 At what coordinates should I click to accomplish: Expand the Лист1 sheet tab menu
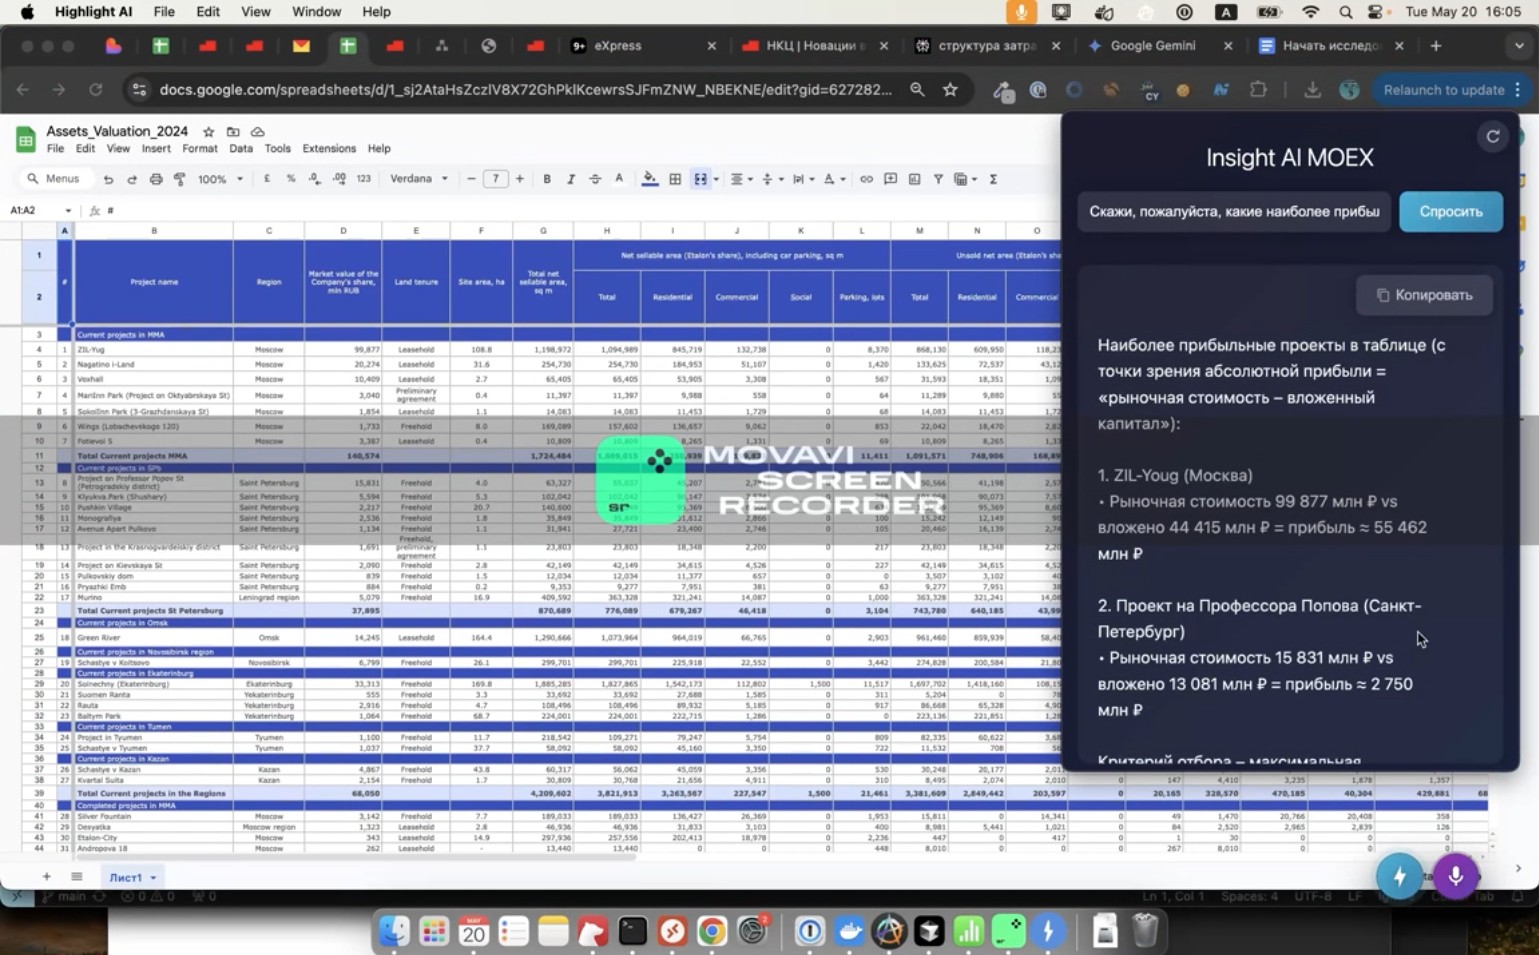(x=152, y=877)
